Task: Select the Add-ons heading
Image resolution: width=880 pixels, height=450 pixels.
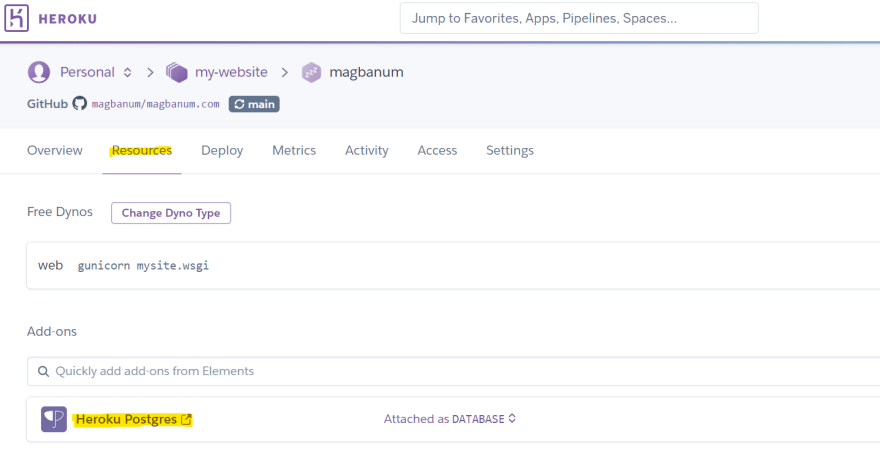Action: (x=52, y=332)
